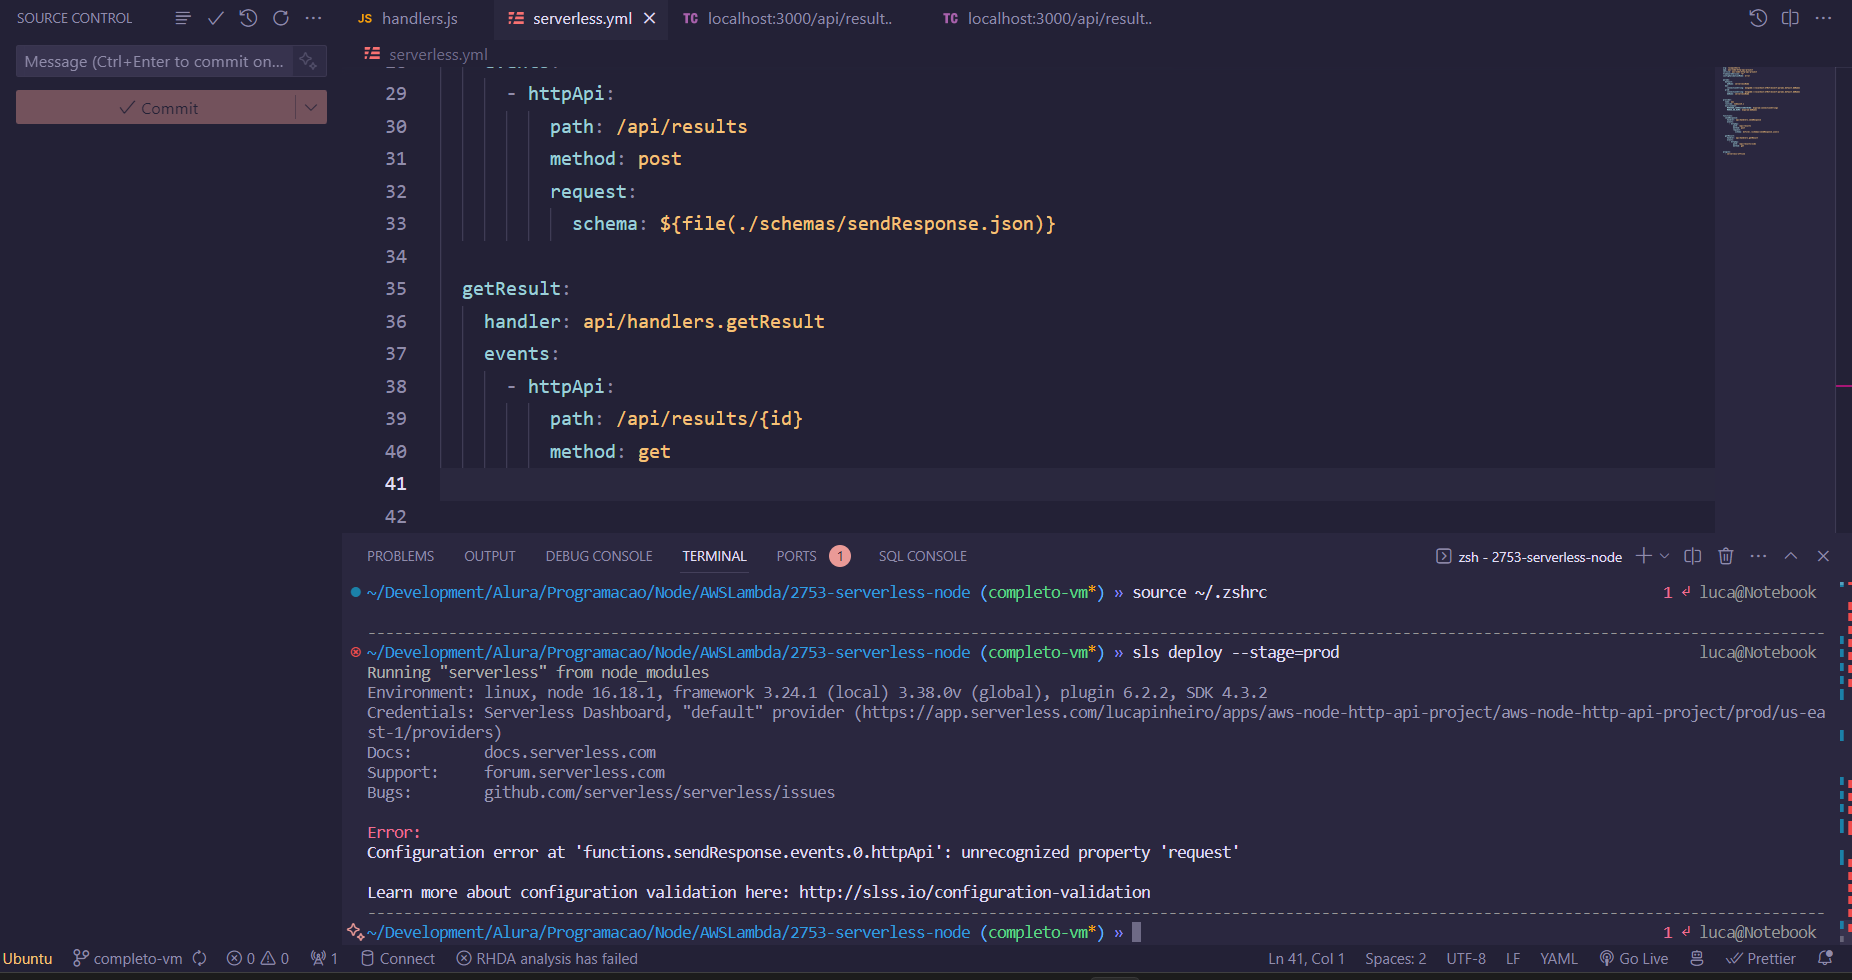Change the LF end of line sequence

(x=1513, y=958)
